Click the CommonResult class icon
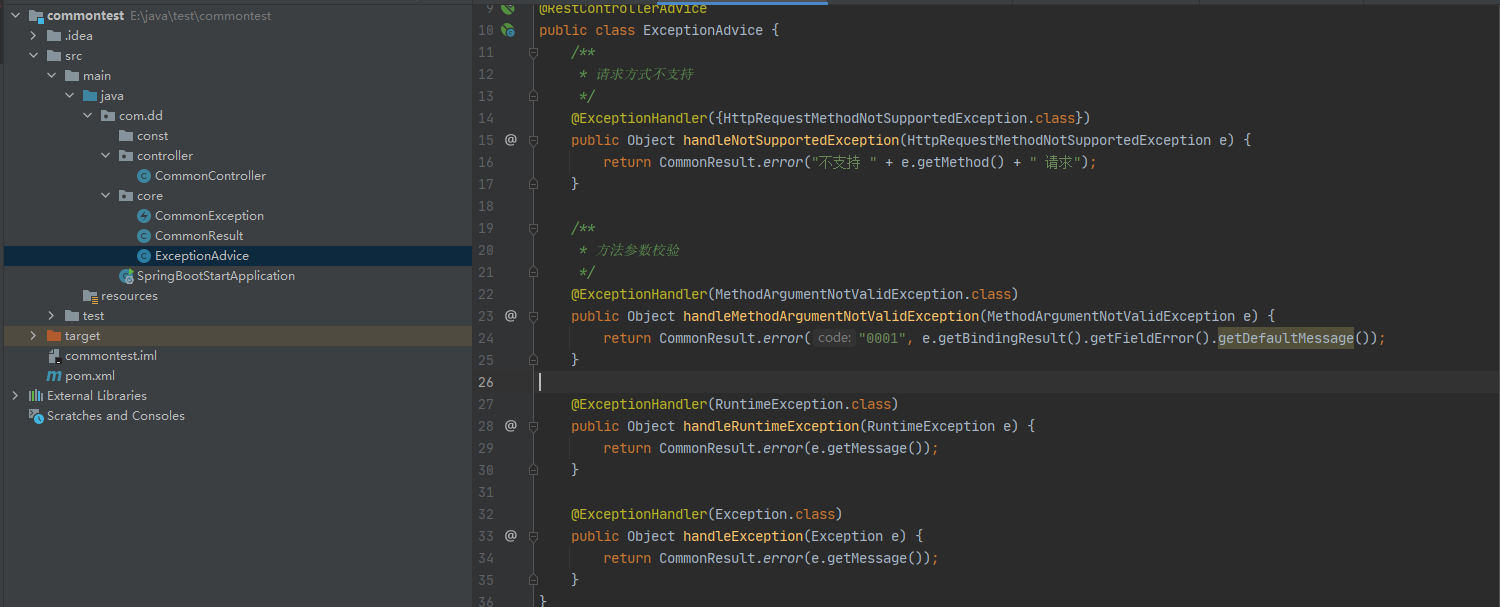Image resolution: width=1500 pixels, height=607 pixels. click(144, 236)
